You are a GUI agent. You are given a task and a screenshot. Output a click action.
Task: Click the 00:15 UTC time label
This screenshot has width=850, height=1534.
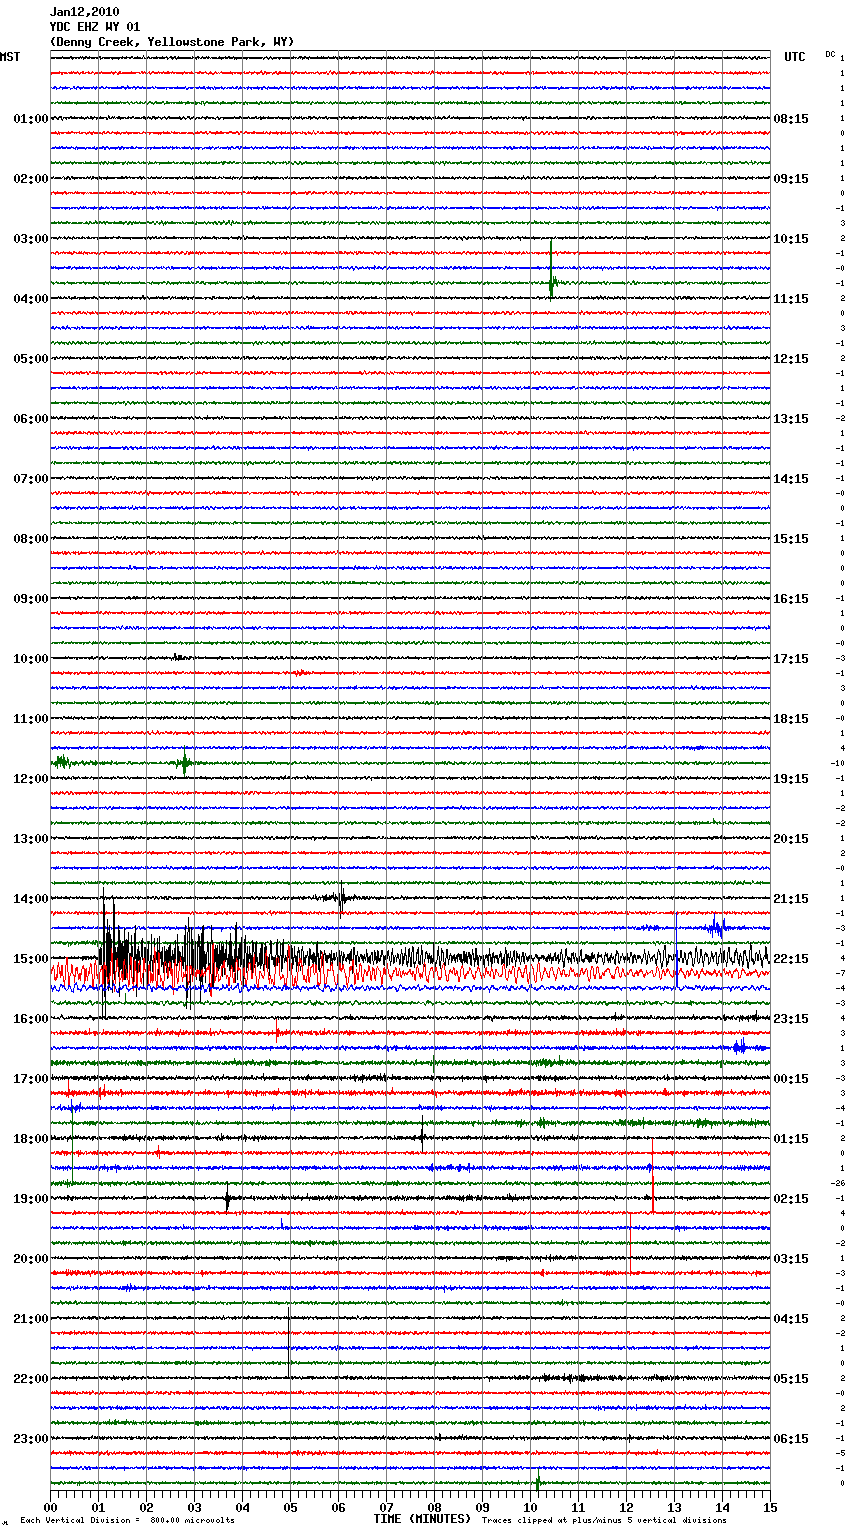[791, 1079]
